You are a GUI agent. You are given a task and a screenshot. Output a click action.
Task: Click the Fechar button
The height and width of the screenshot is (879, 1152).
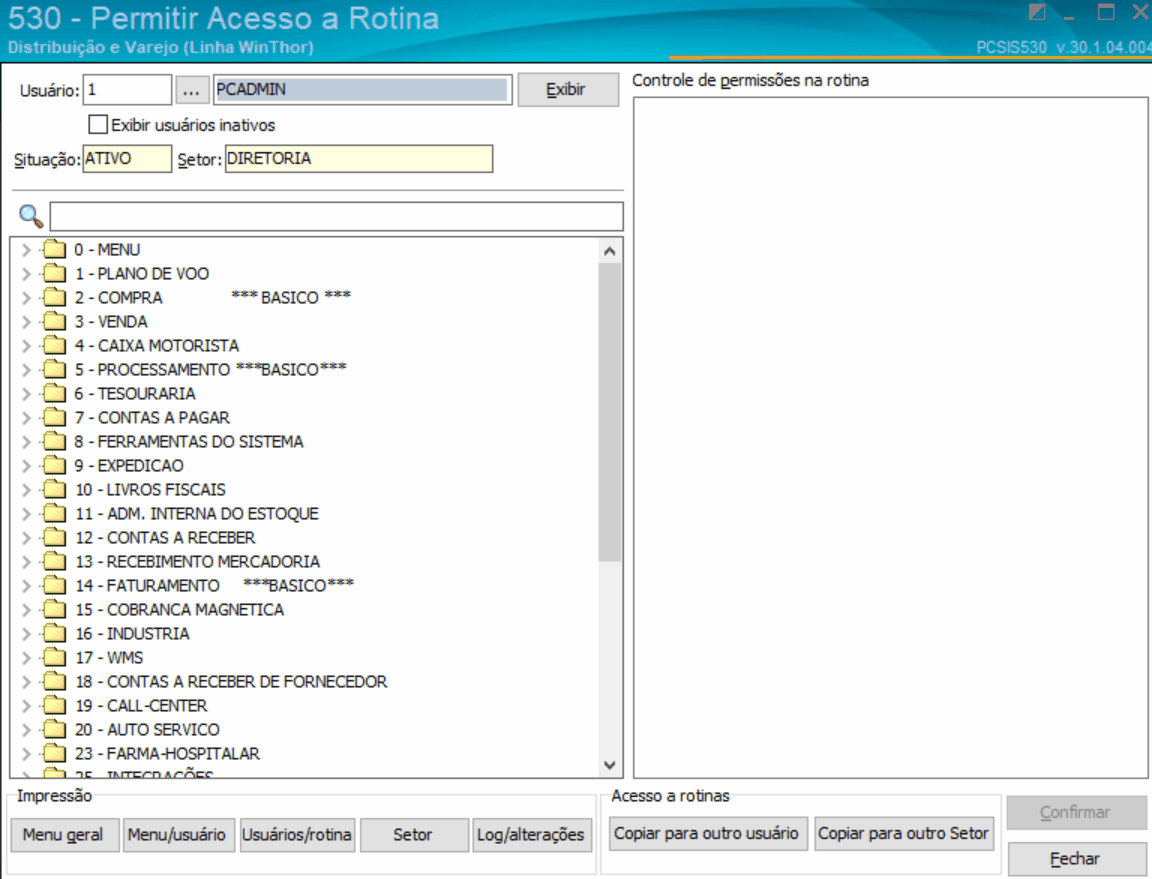1076,859
